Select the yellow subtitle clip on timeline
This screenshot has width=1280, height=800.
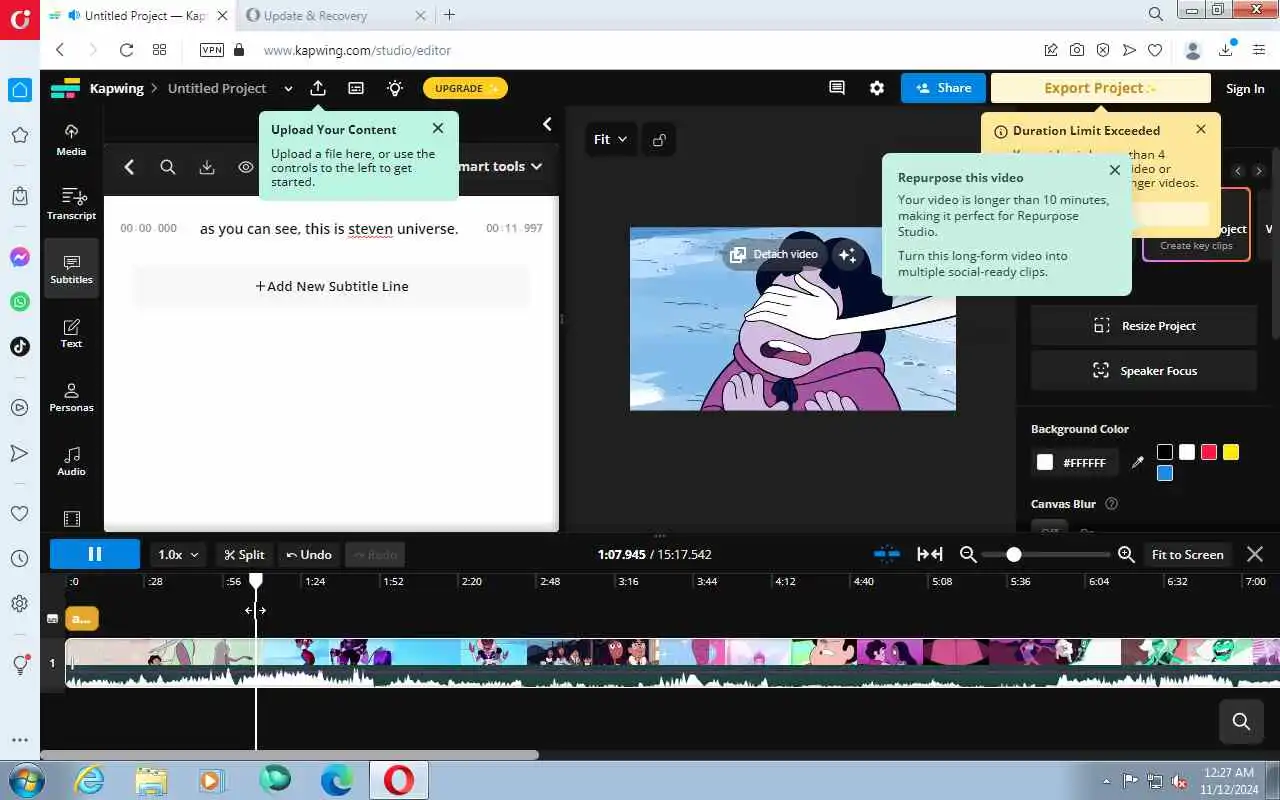click(82, 619)
